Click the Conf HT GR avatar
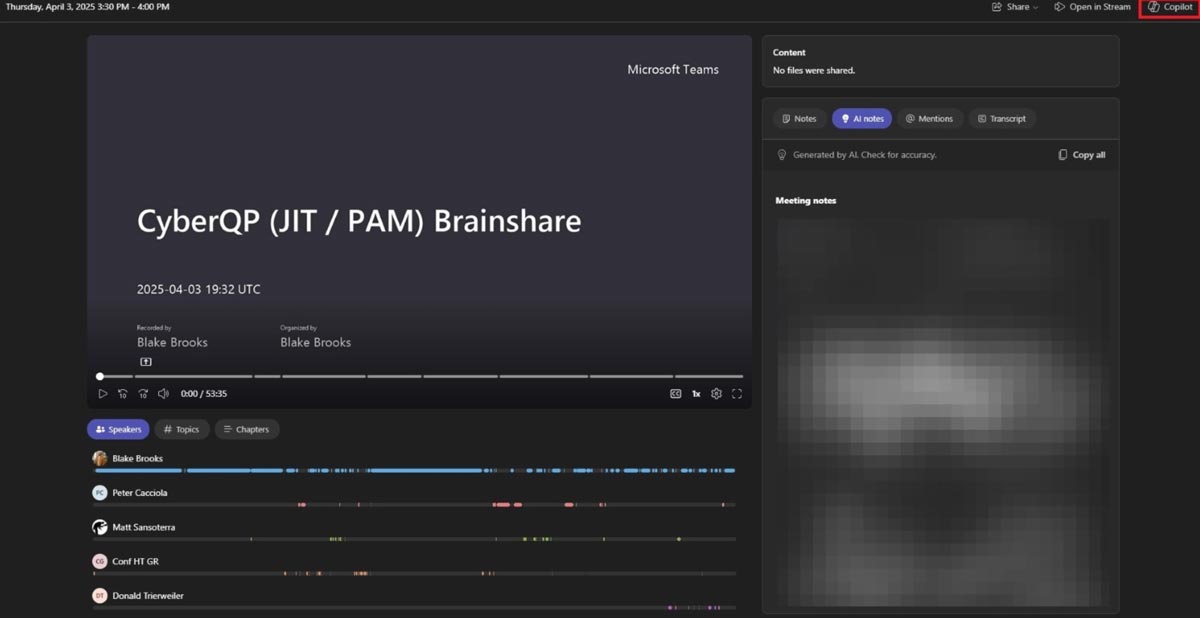This screenshot has width=1200, height=618. [100, 561]
